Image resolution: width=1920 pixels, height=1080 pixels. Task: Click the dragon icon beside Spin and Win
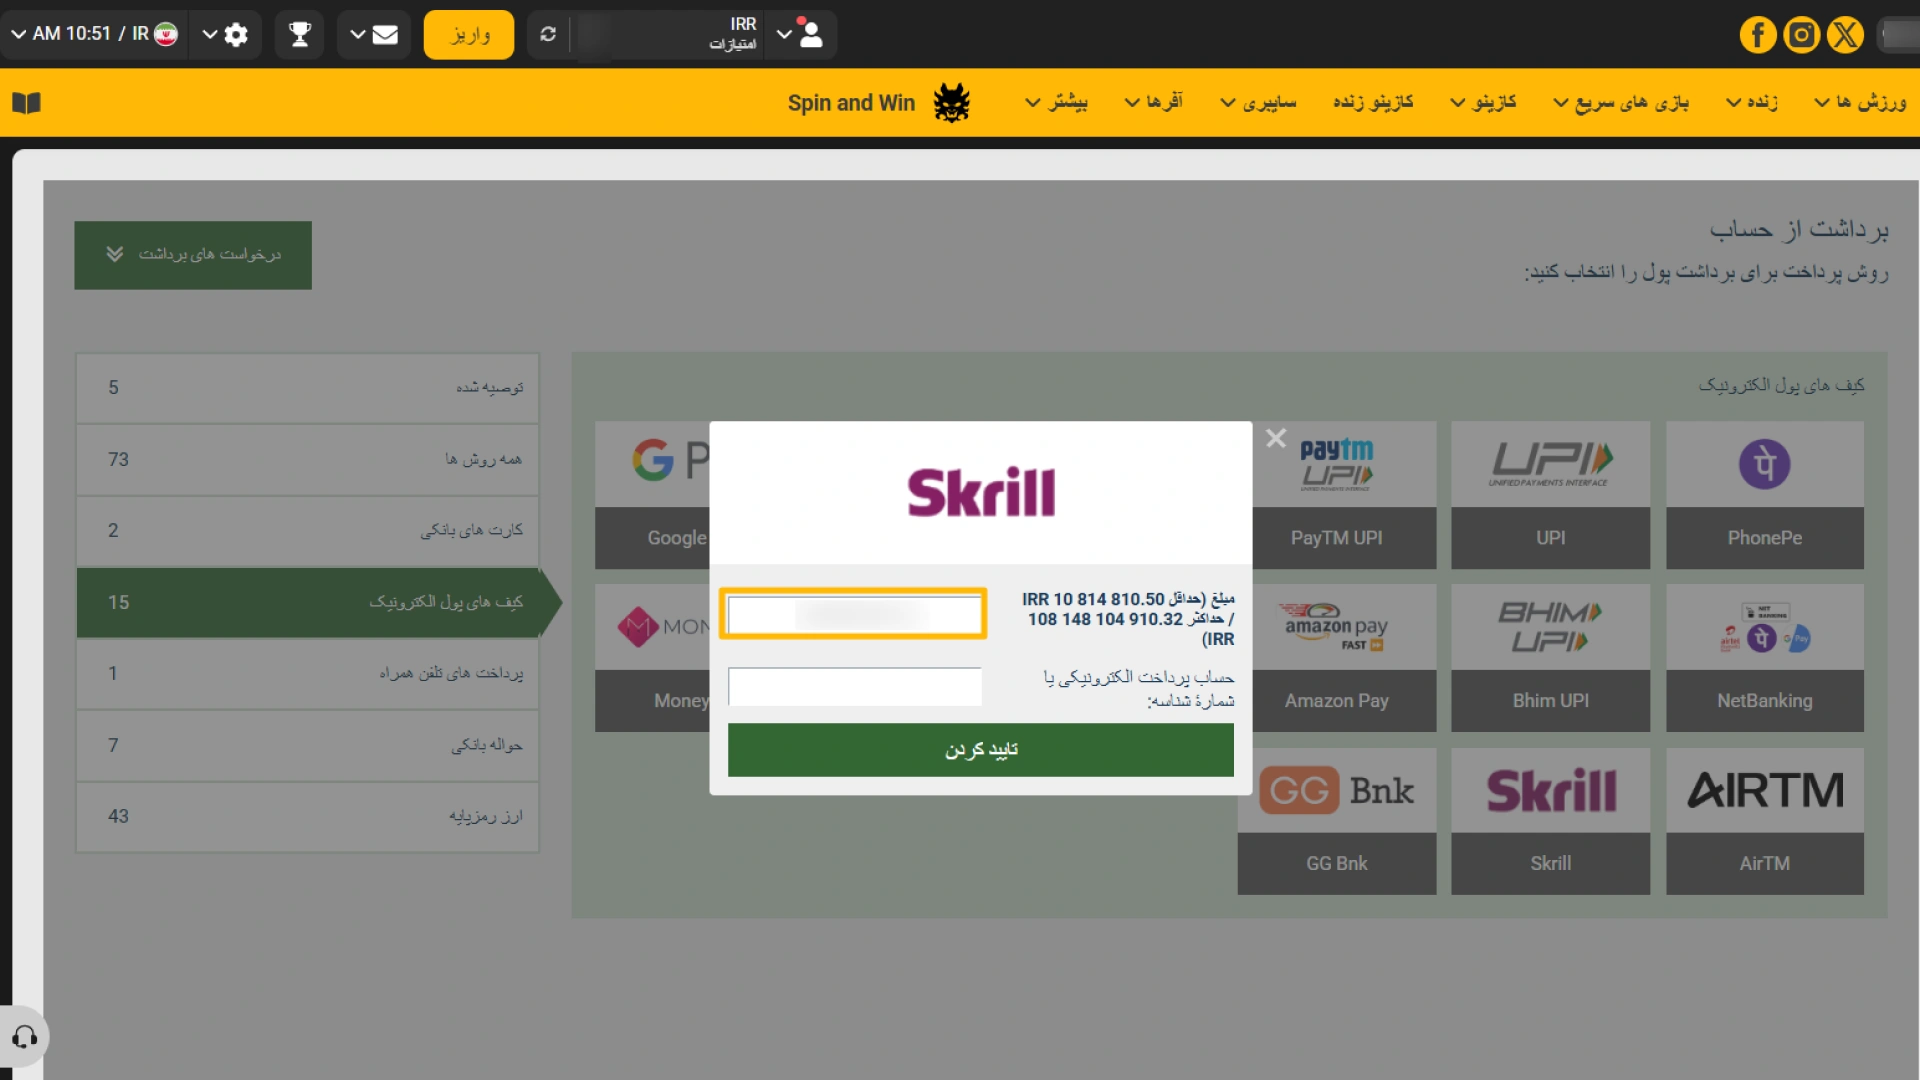(x=951, y=102)
